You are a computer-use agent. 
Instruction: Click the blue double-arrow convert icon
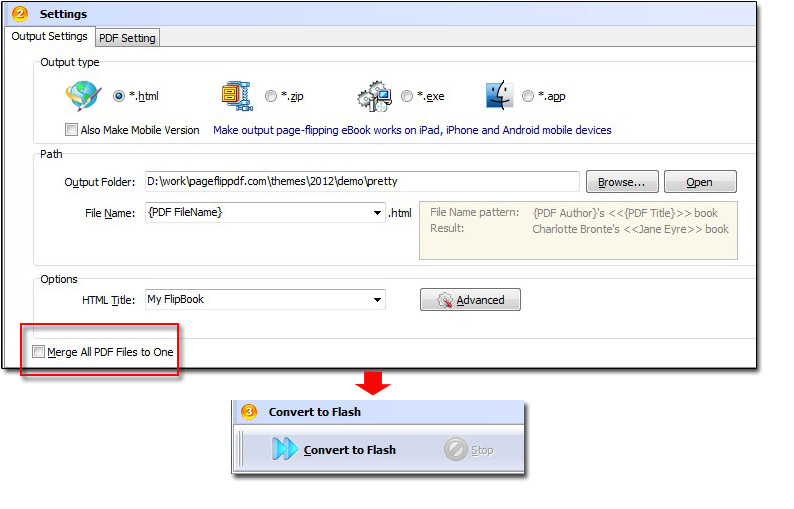[285, 450]
